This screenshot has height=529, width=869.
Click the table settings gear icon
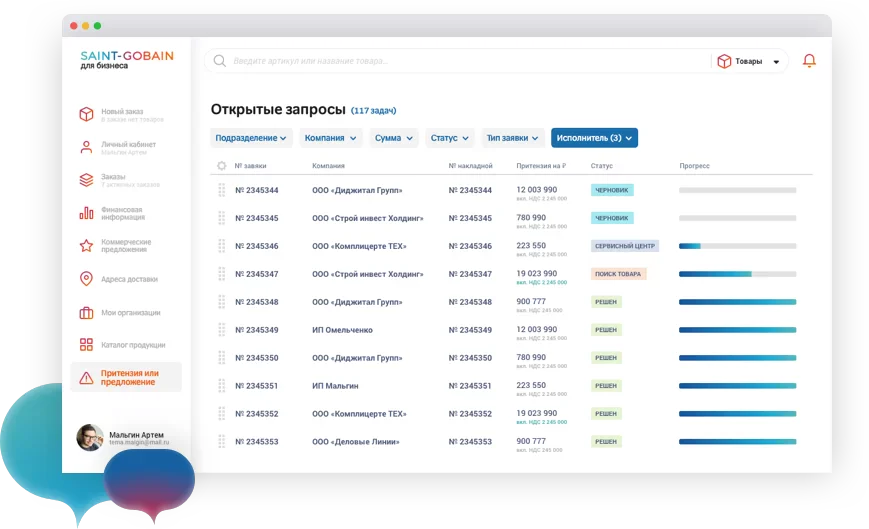[222, 166]
